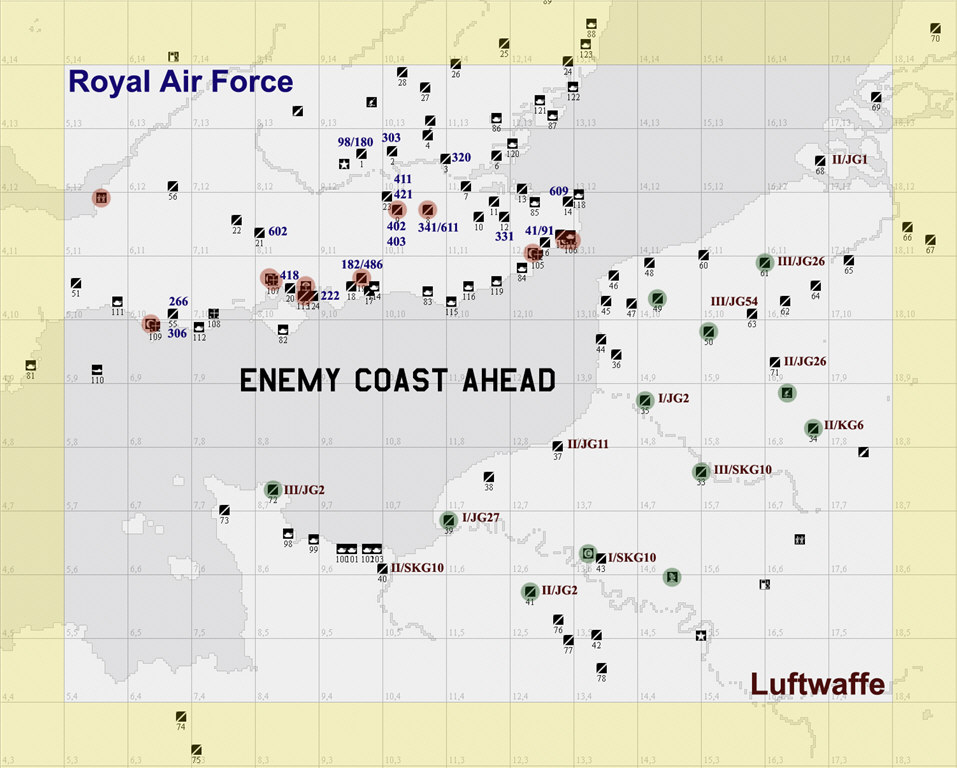Choose airfield marker numbered 69

point(876,97)
